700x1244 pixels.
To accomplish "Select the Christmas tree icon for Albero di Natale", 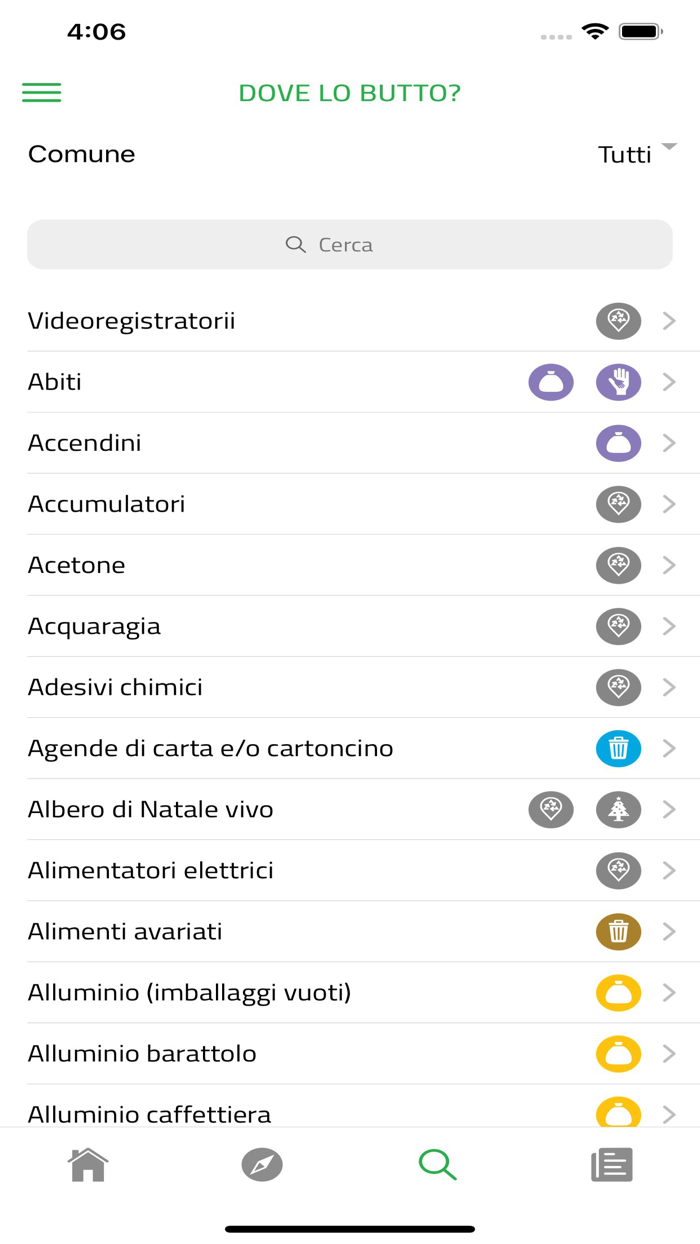I will click(x=618, y=809).
